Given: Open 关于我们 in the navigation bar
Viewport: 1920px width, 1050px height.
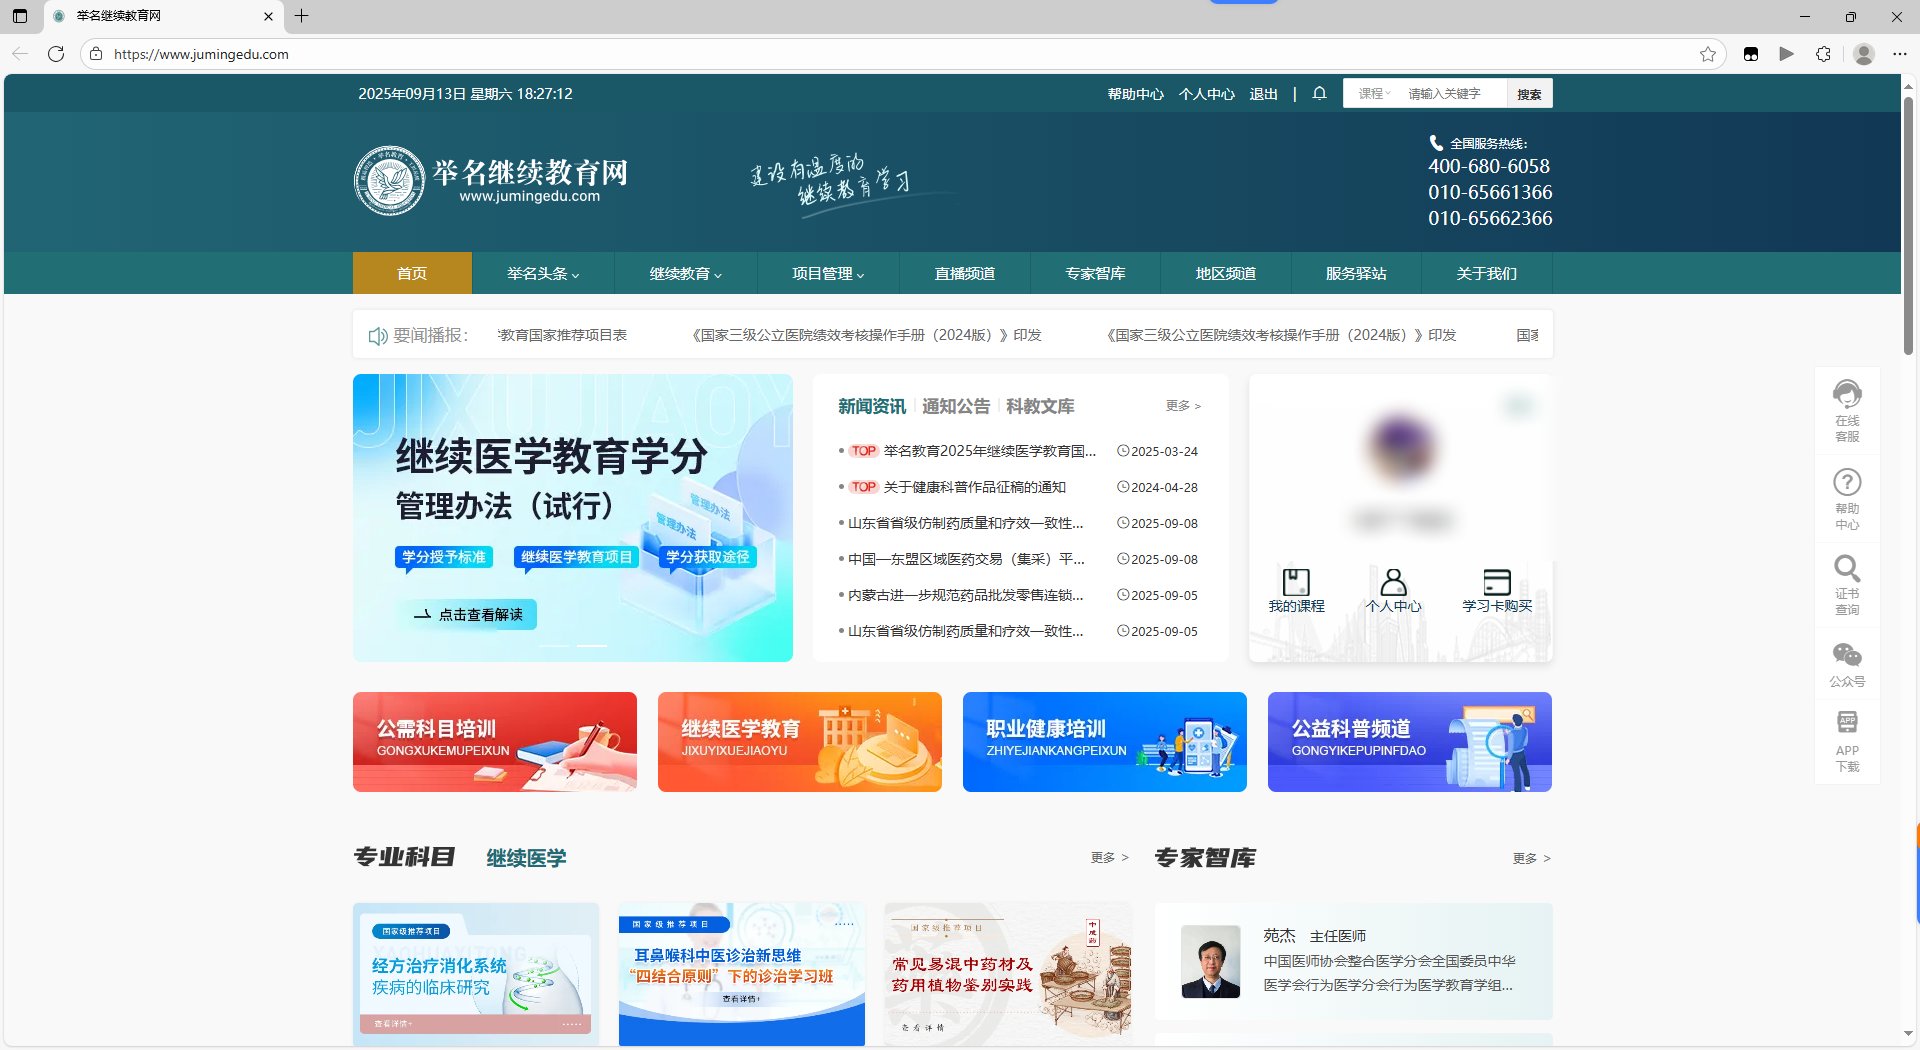Looking at the screenshot, I should [1487, 273].
